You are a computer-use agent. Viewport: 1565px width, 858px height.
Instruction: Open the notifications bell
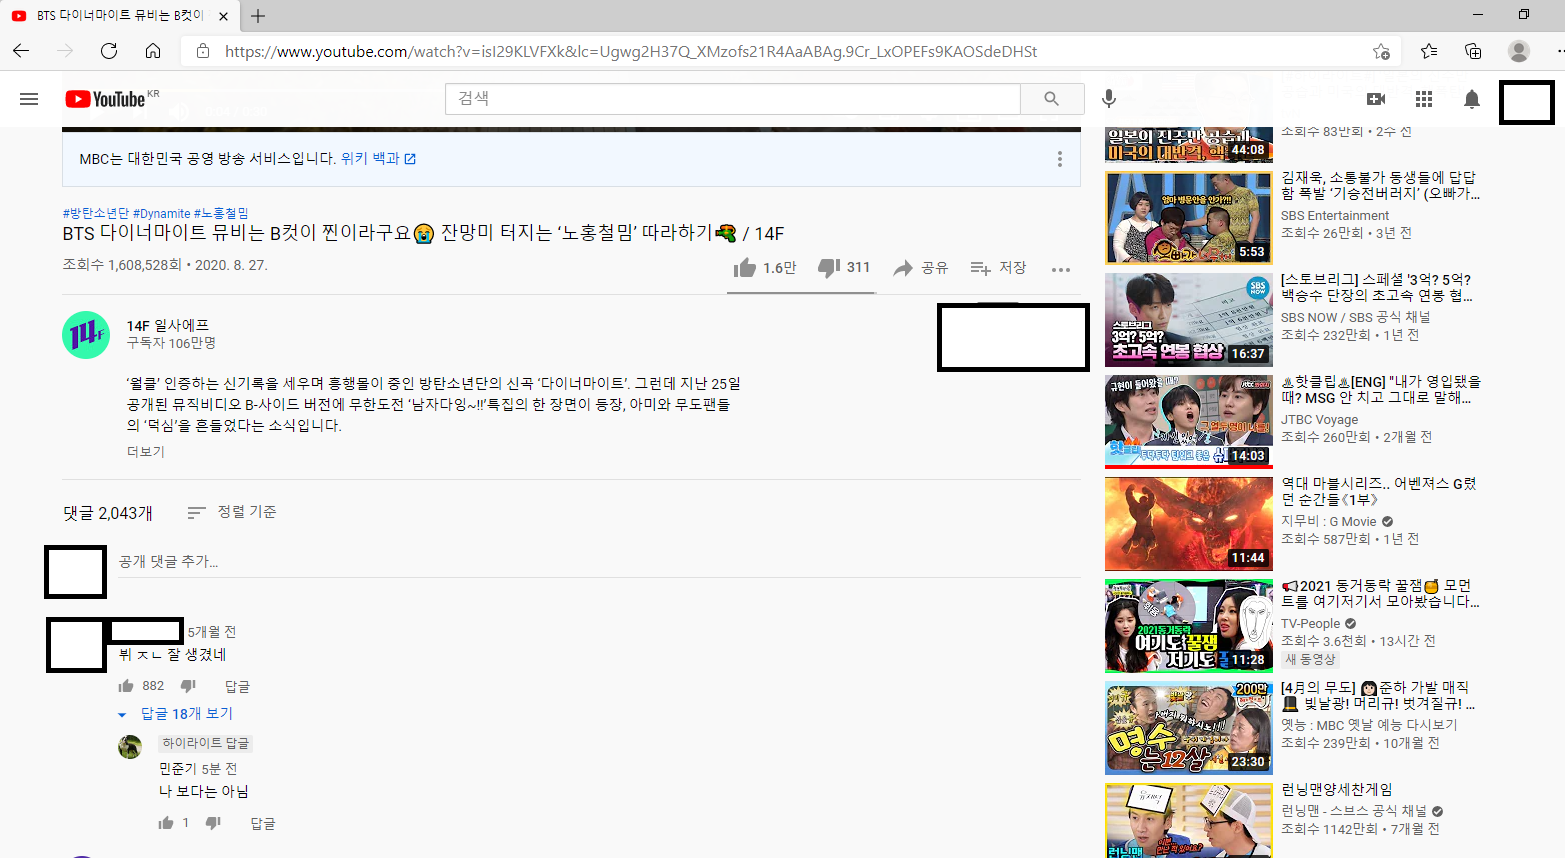1472,99
